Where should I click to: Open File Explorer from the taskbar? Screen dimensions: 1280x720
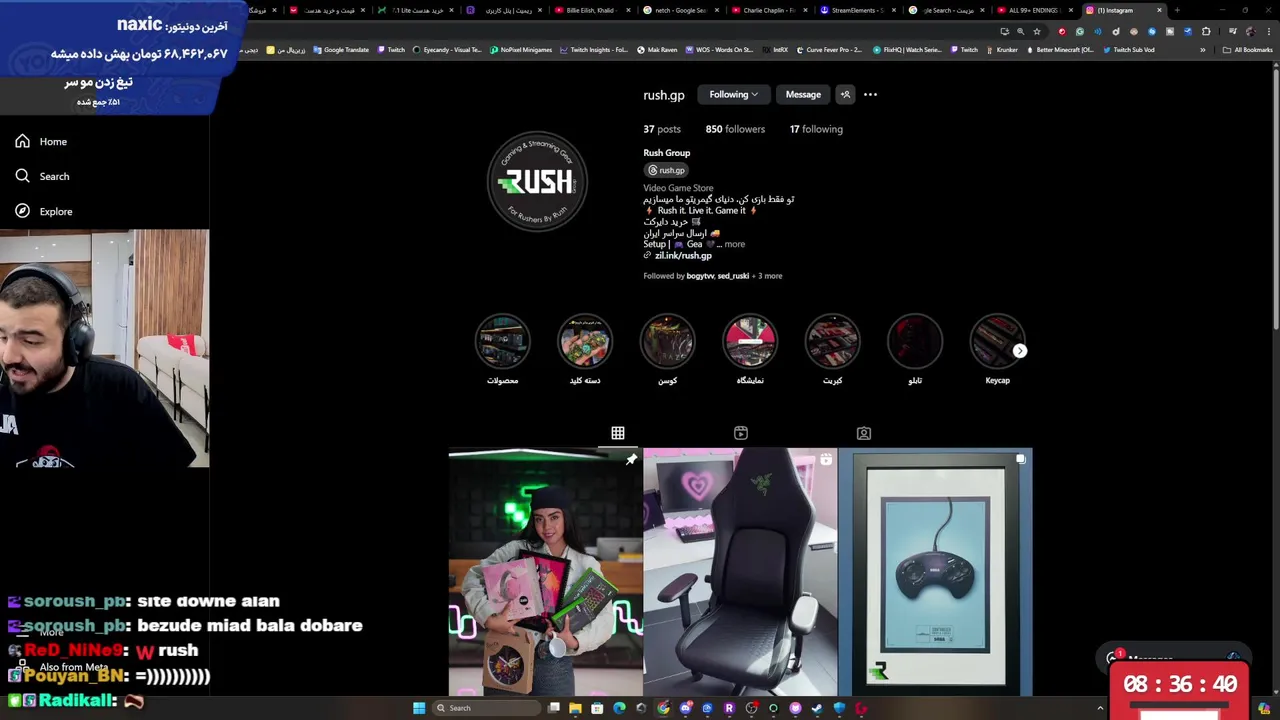pyautogui.click(x=575, y=708)
